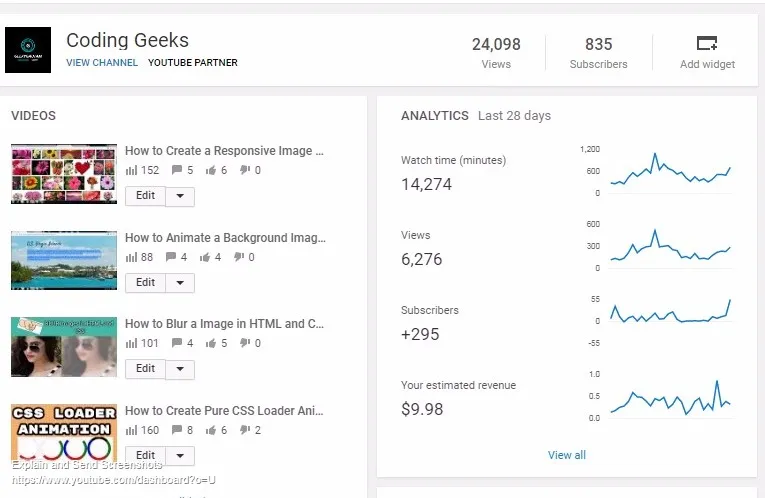The height and width of the screenshot is (498, 765).
Task: Click thumbs-down icon for Animate Background video
Action: pos(239,256)
